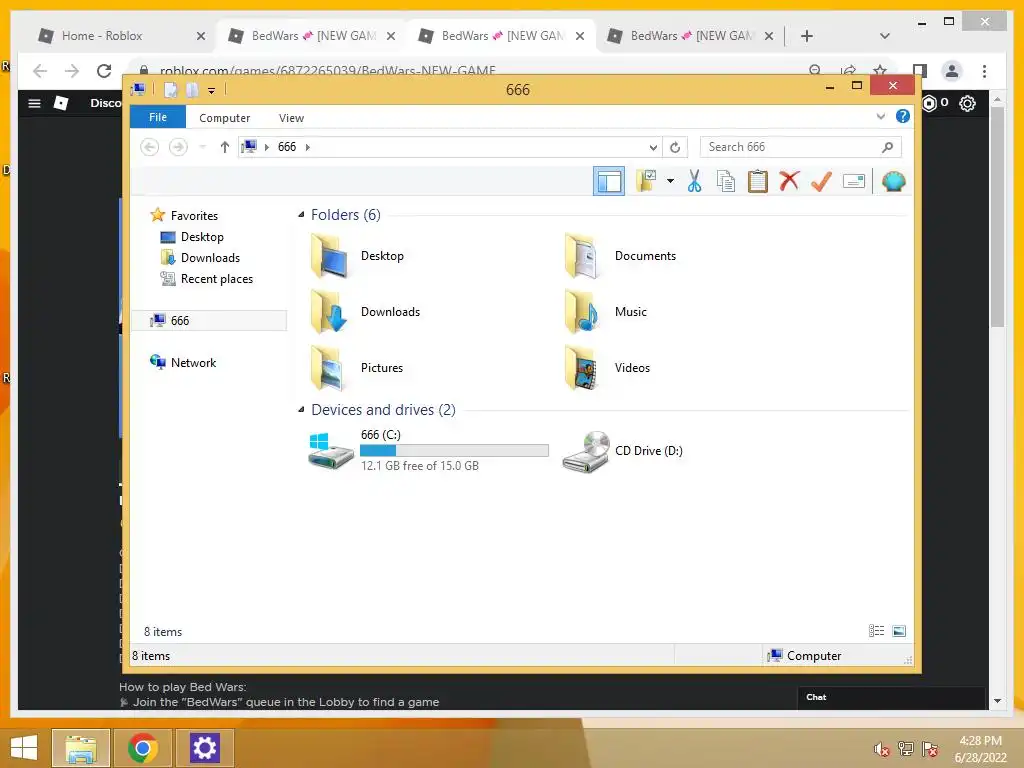The width and height of the screenshot is (1024, 768).
Task: Click the Explorer Forward arrow button
Action: pos(178,147)
